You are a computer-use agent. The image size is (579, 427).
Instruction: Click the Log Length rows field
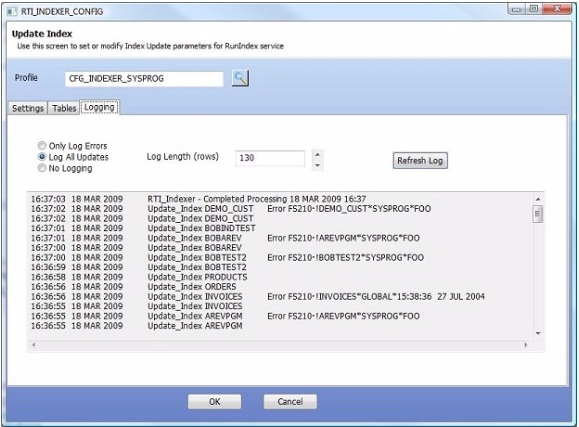tap(270, 158)
